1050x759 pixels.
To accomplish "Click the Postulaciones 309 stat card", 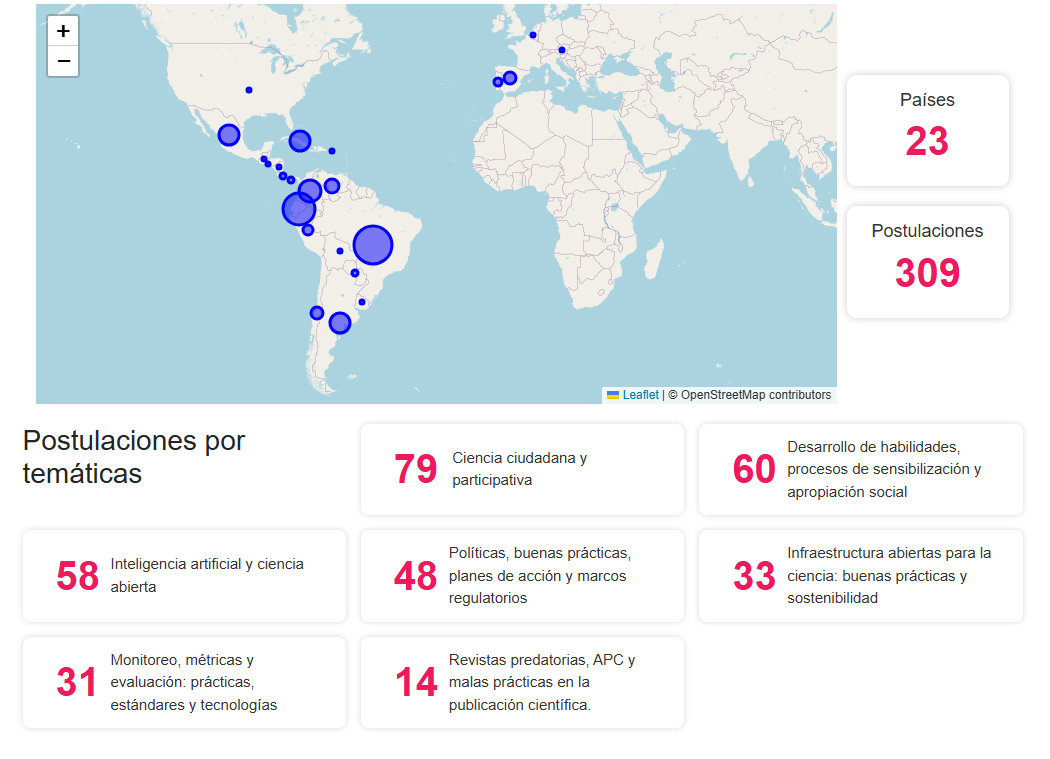I will [927, 262].
